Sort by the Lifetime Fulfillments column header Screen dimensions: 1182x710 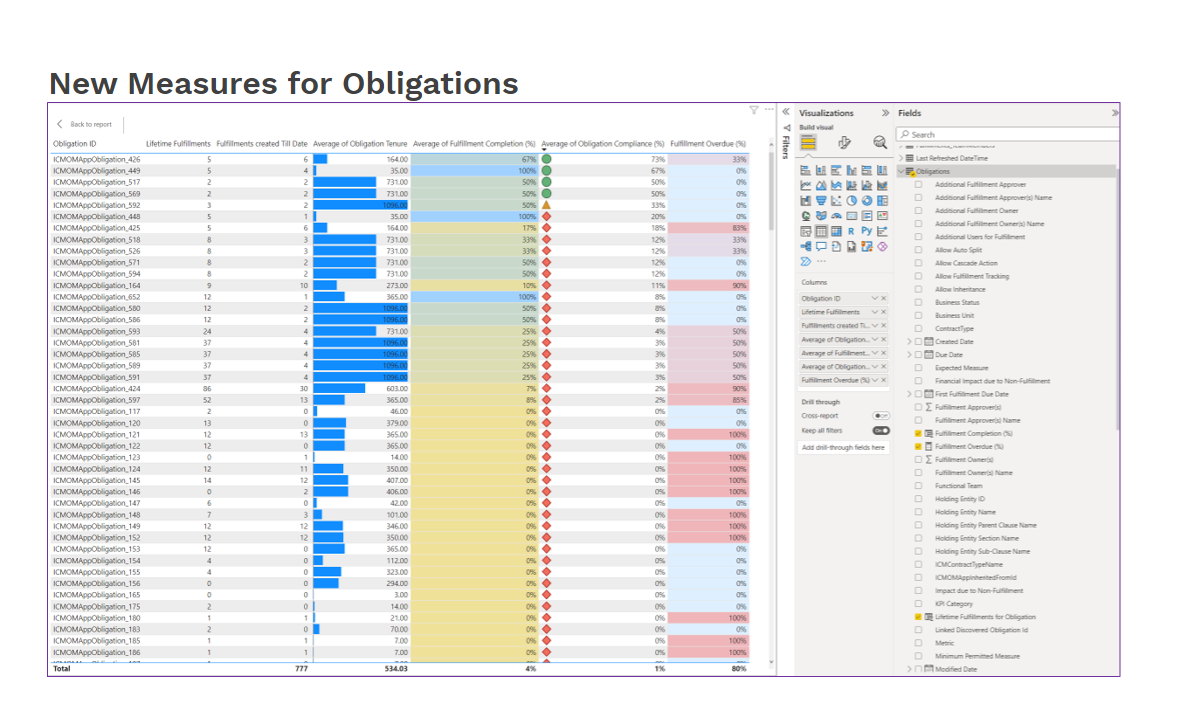[178, 144]
